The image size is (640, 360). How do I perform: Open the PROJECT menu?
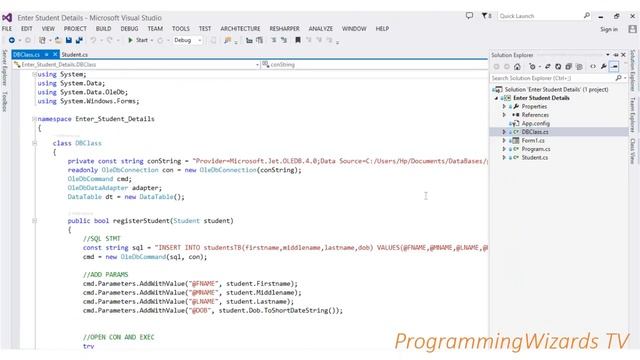tap(75, 29)
